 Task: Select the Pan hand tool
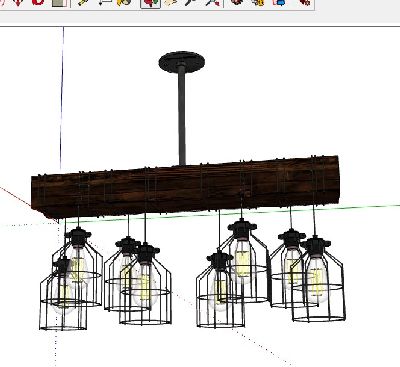(171, 3)
